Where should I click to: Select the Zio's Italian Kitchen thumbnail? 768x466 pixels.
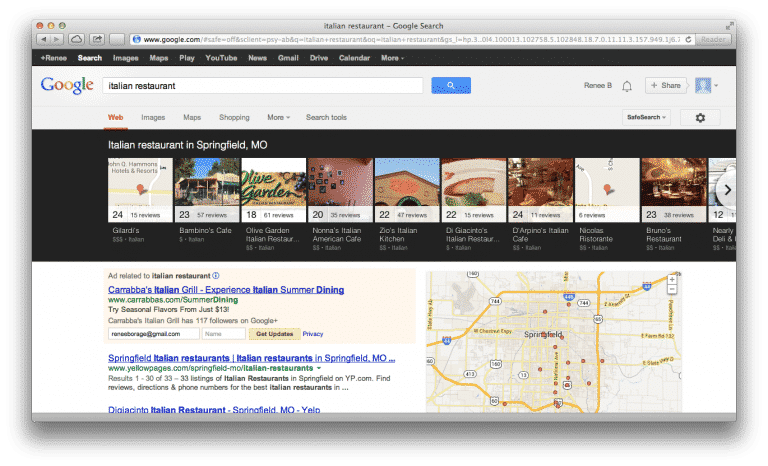(x=407, y=190)
